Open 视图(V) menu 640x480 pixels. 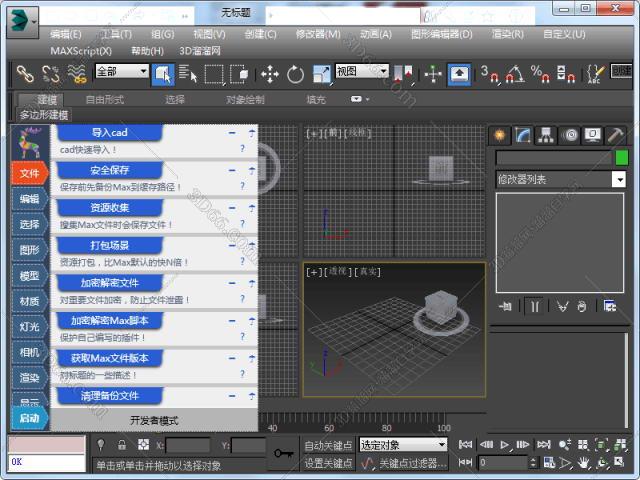pos(209,34)
